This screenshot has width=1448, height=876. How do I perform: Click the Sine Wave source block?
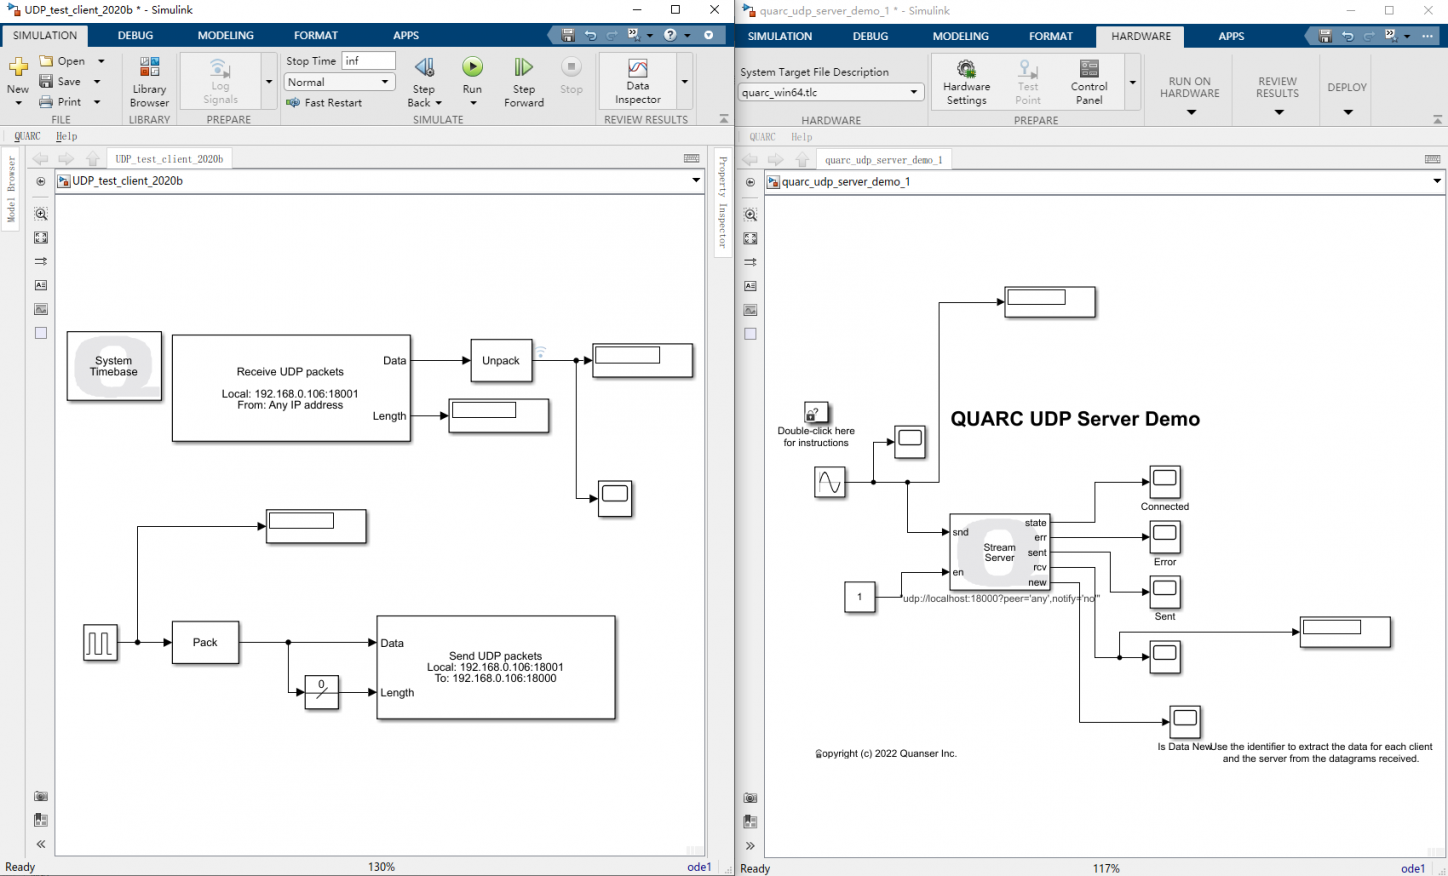[830, 482]
